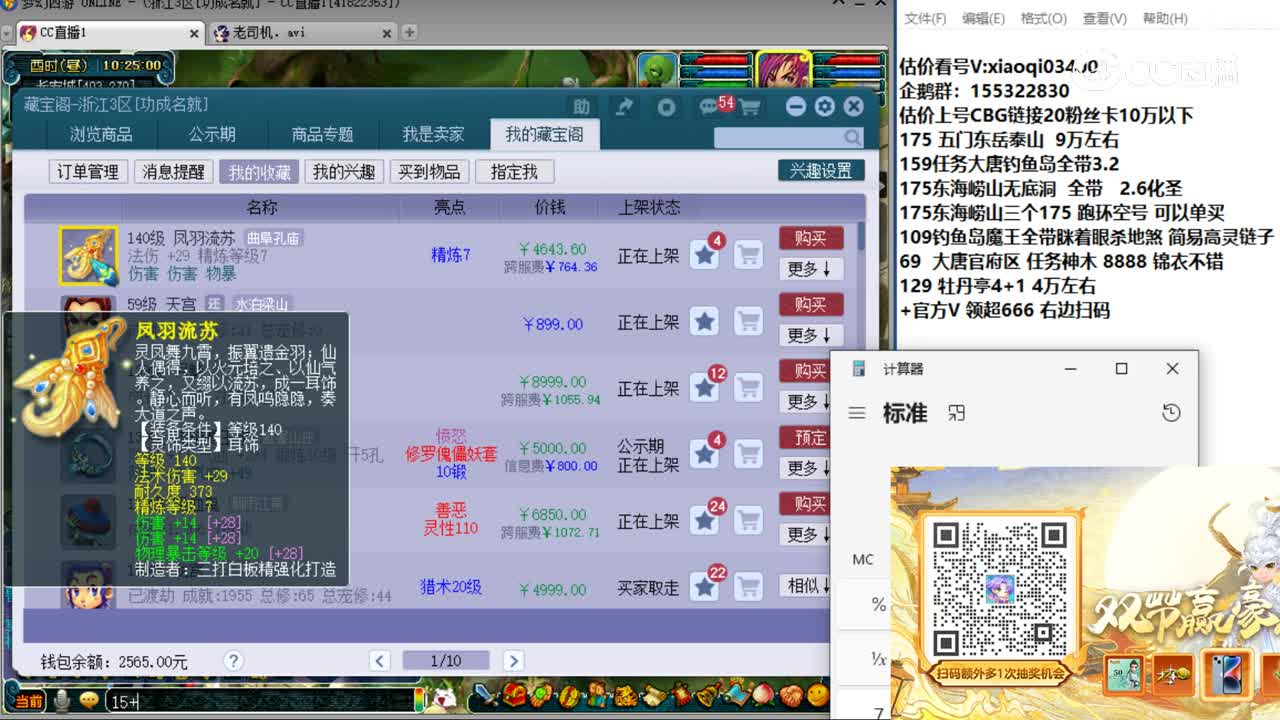Screen dimensions: 1280x720
Task: Add ¥5000.00 item to cart
Action: (x=748, y=455)
